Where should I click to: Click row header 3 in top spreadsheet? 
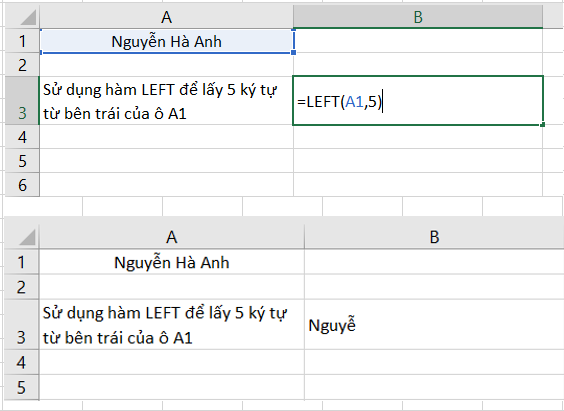point(22,101)
